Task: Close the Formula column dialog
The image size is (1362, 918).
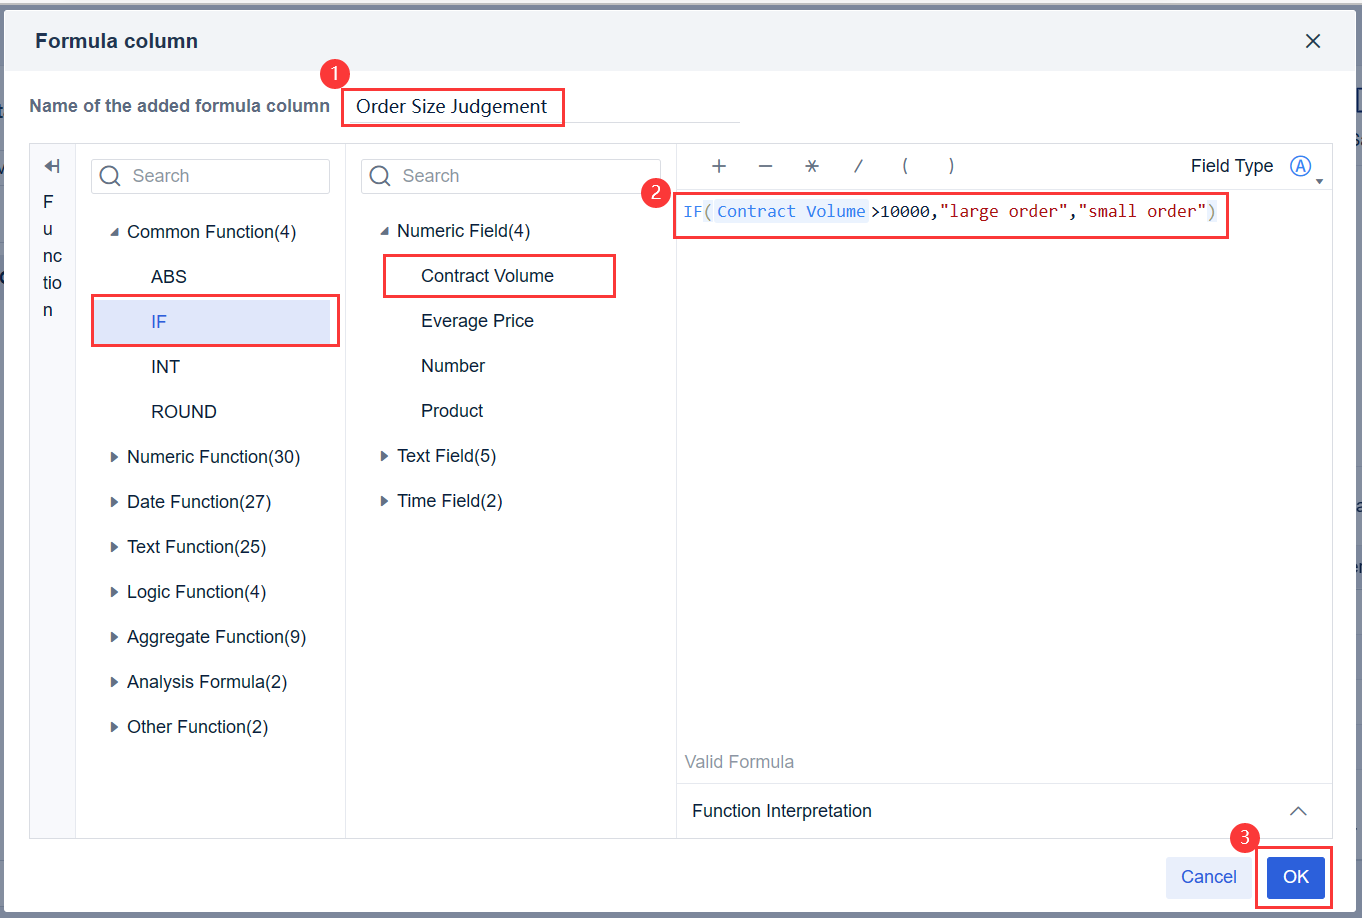Action: pos(1313,41)
